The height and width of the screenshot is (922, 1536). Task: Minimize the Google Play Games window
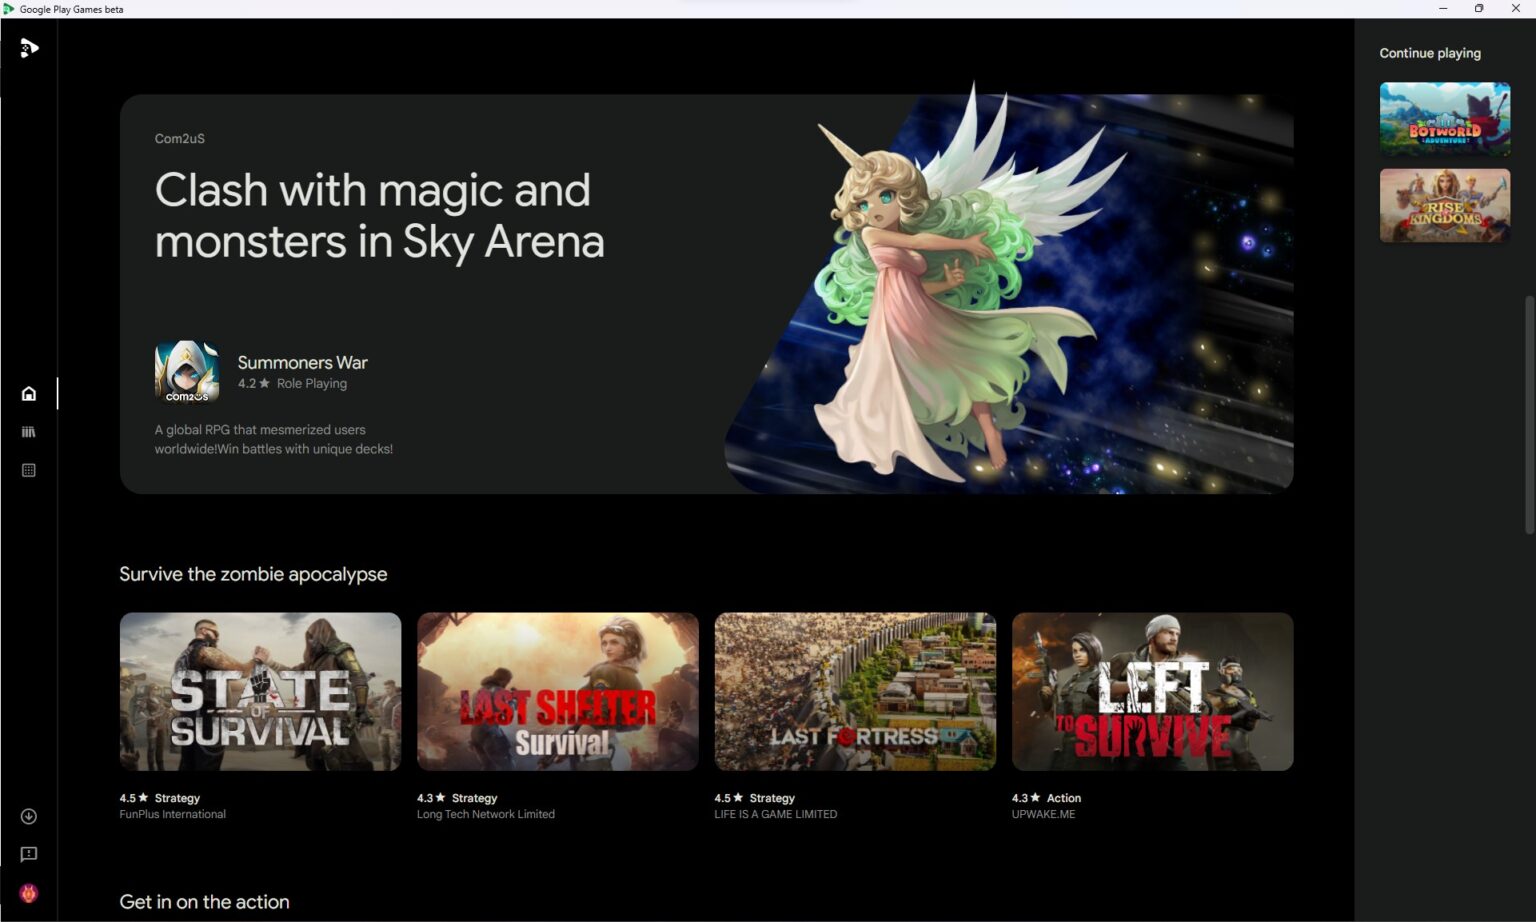pyautogui.click(x=1443, y=8)
